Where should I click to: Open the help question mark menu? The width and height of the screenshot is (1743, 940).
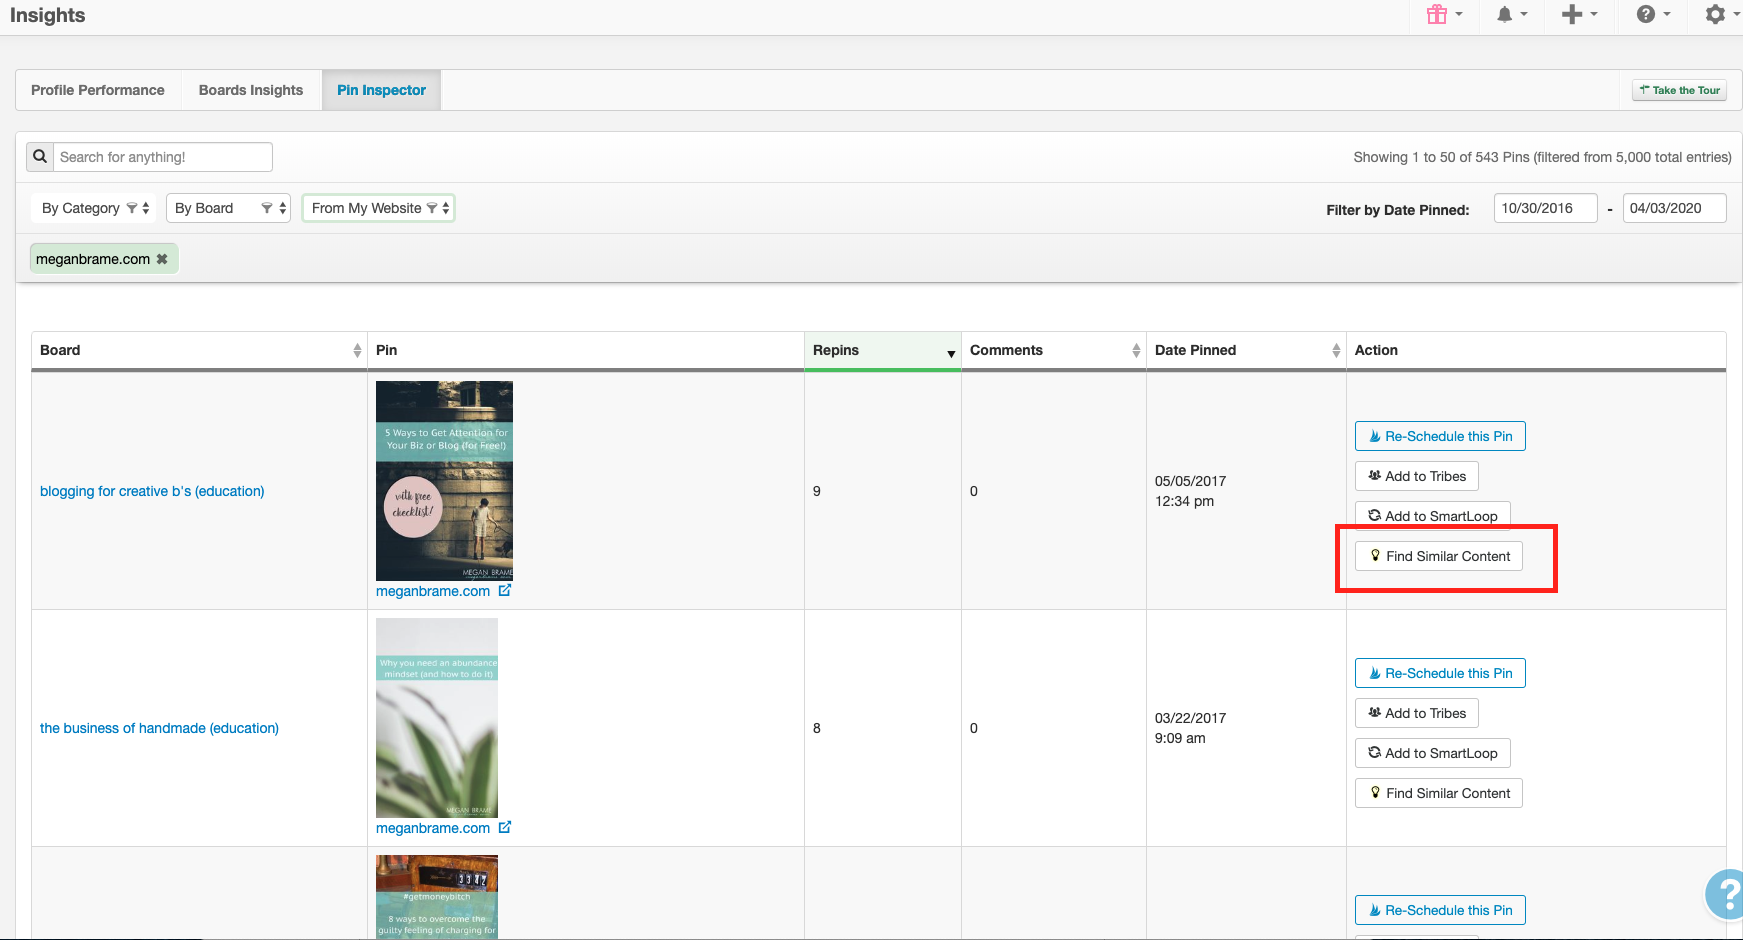pyautogui.click(x=1653, y=14)
